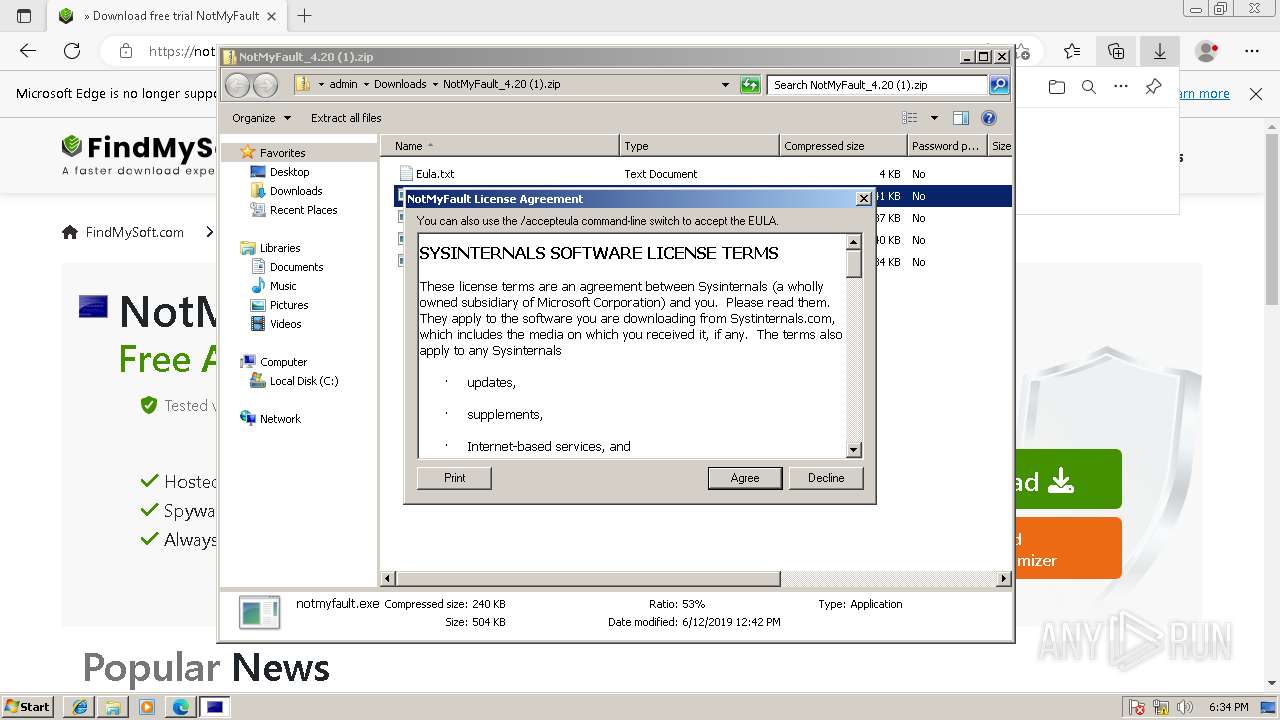The width and height of the screenshot is (1280, 720).
Task: Expand dropdown arrow before Downloads breadcrumb
Action: 366,85
